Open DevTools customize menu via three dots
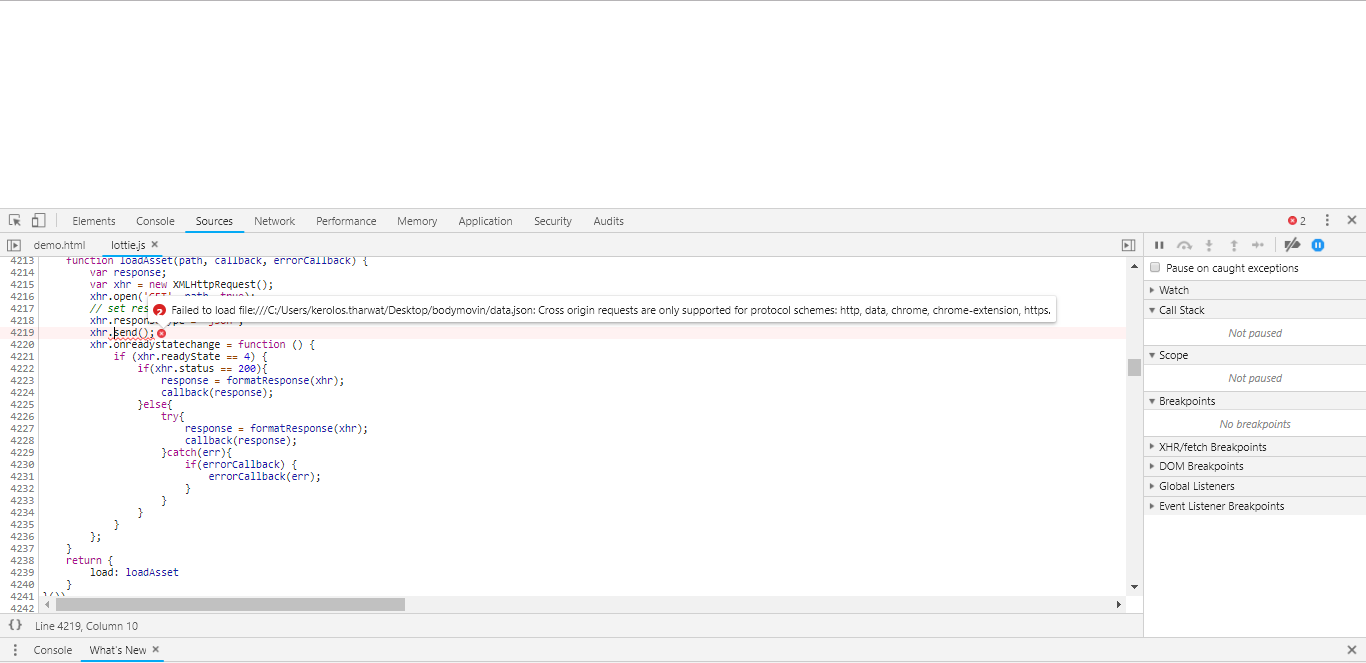 (1327, 219)
